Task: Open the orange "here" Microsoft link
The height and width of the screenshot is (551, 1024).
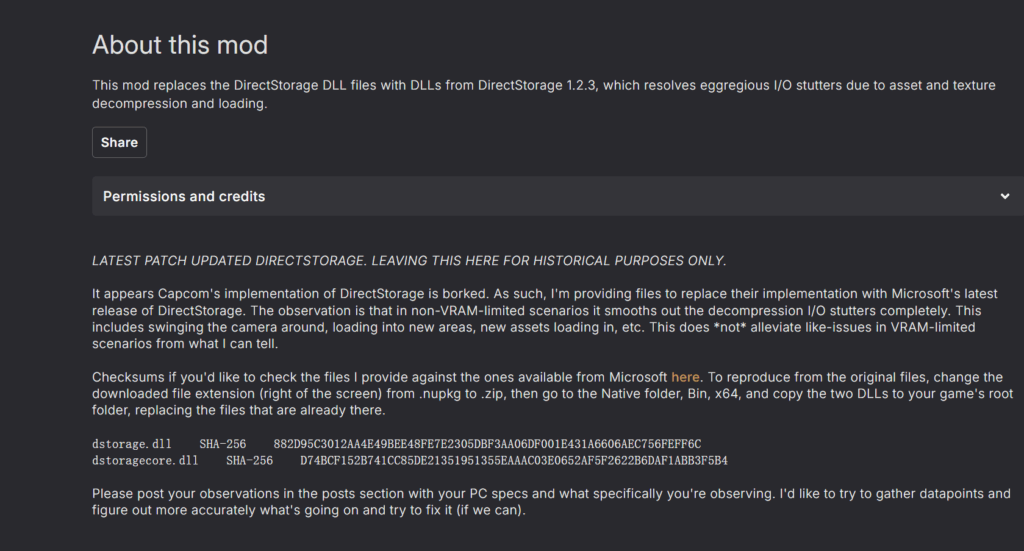Action: 685,377
